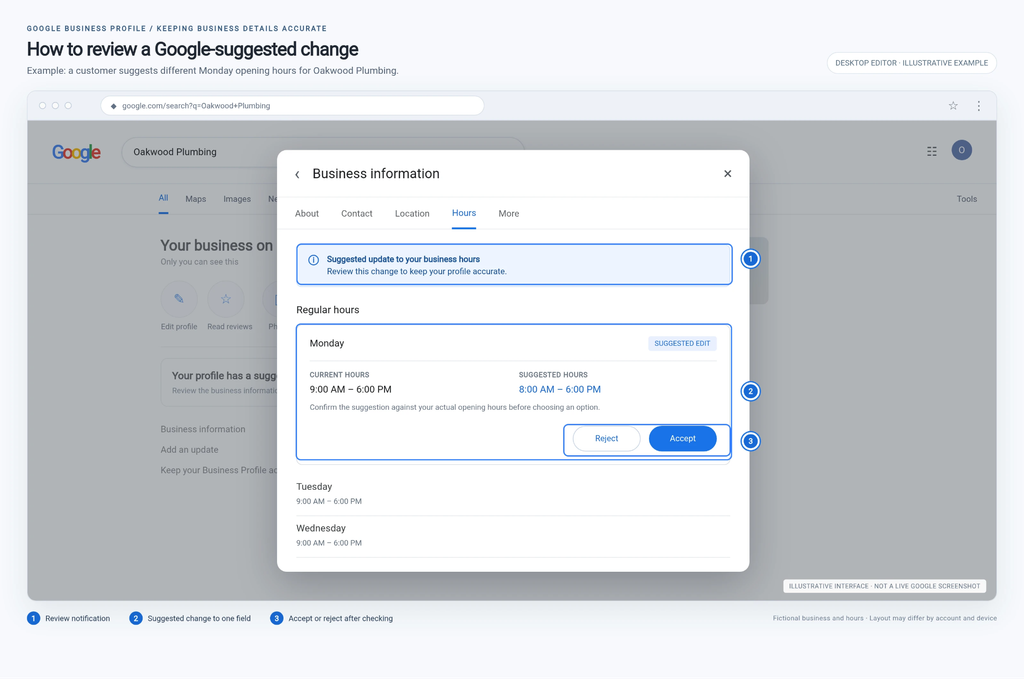
Task: Open the Google apps grid icon
Action: click(x=932, y=151)
